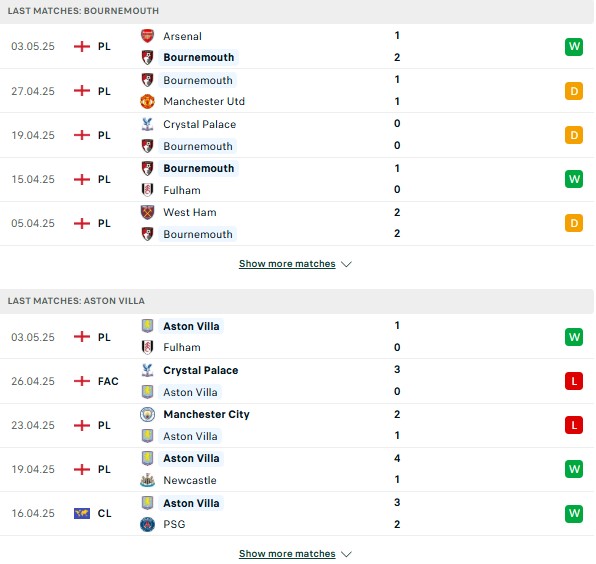Click the Newcastle club crest
This screenshot has width=596, height=564.
[x=147, y=480]
